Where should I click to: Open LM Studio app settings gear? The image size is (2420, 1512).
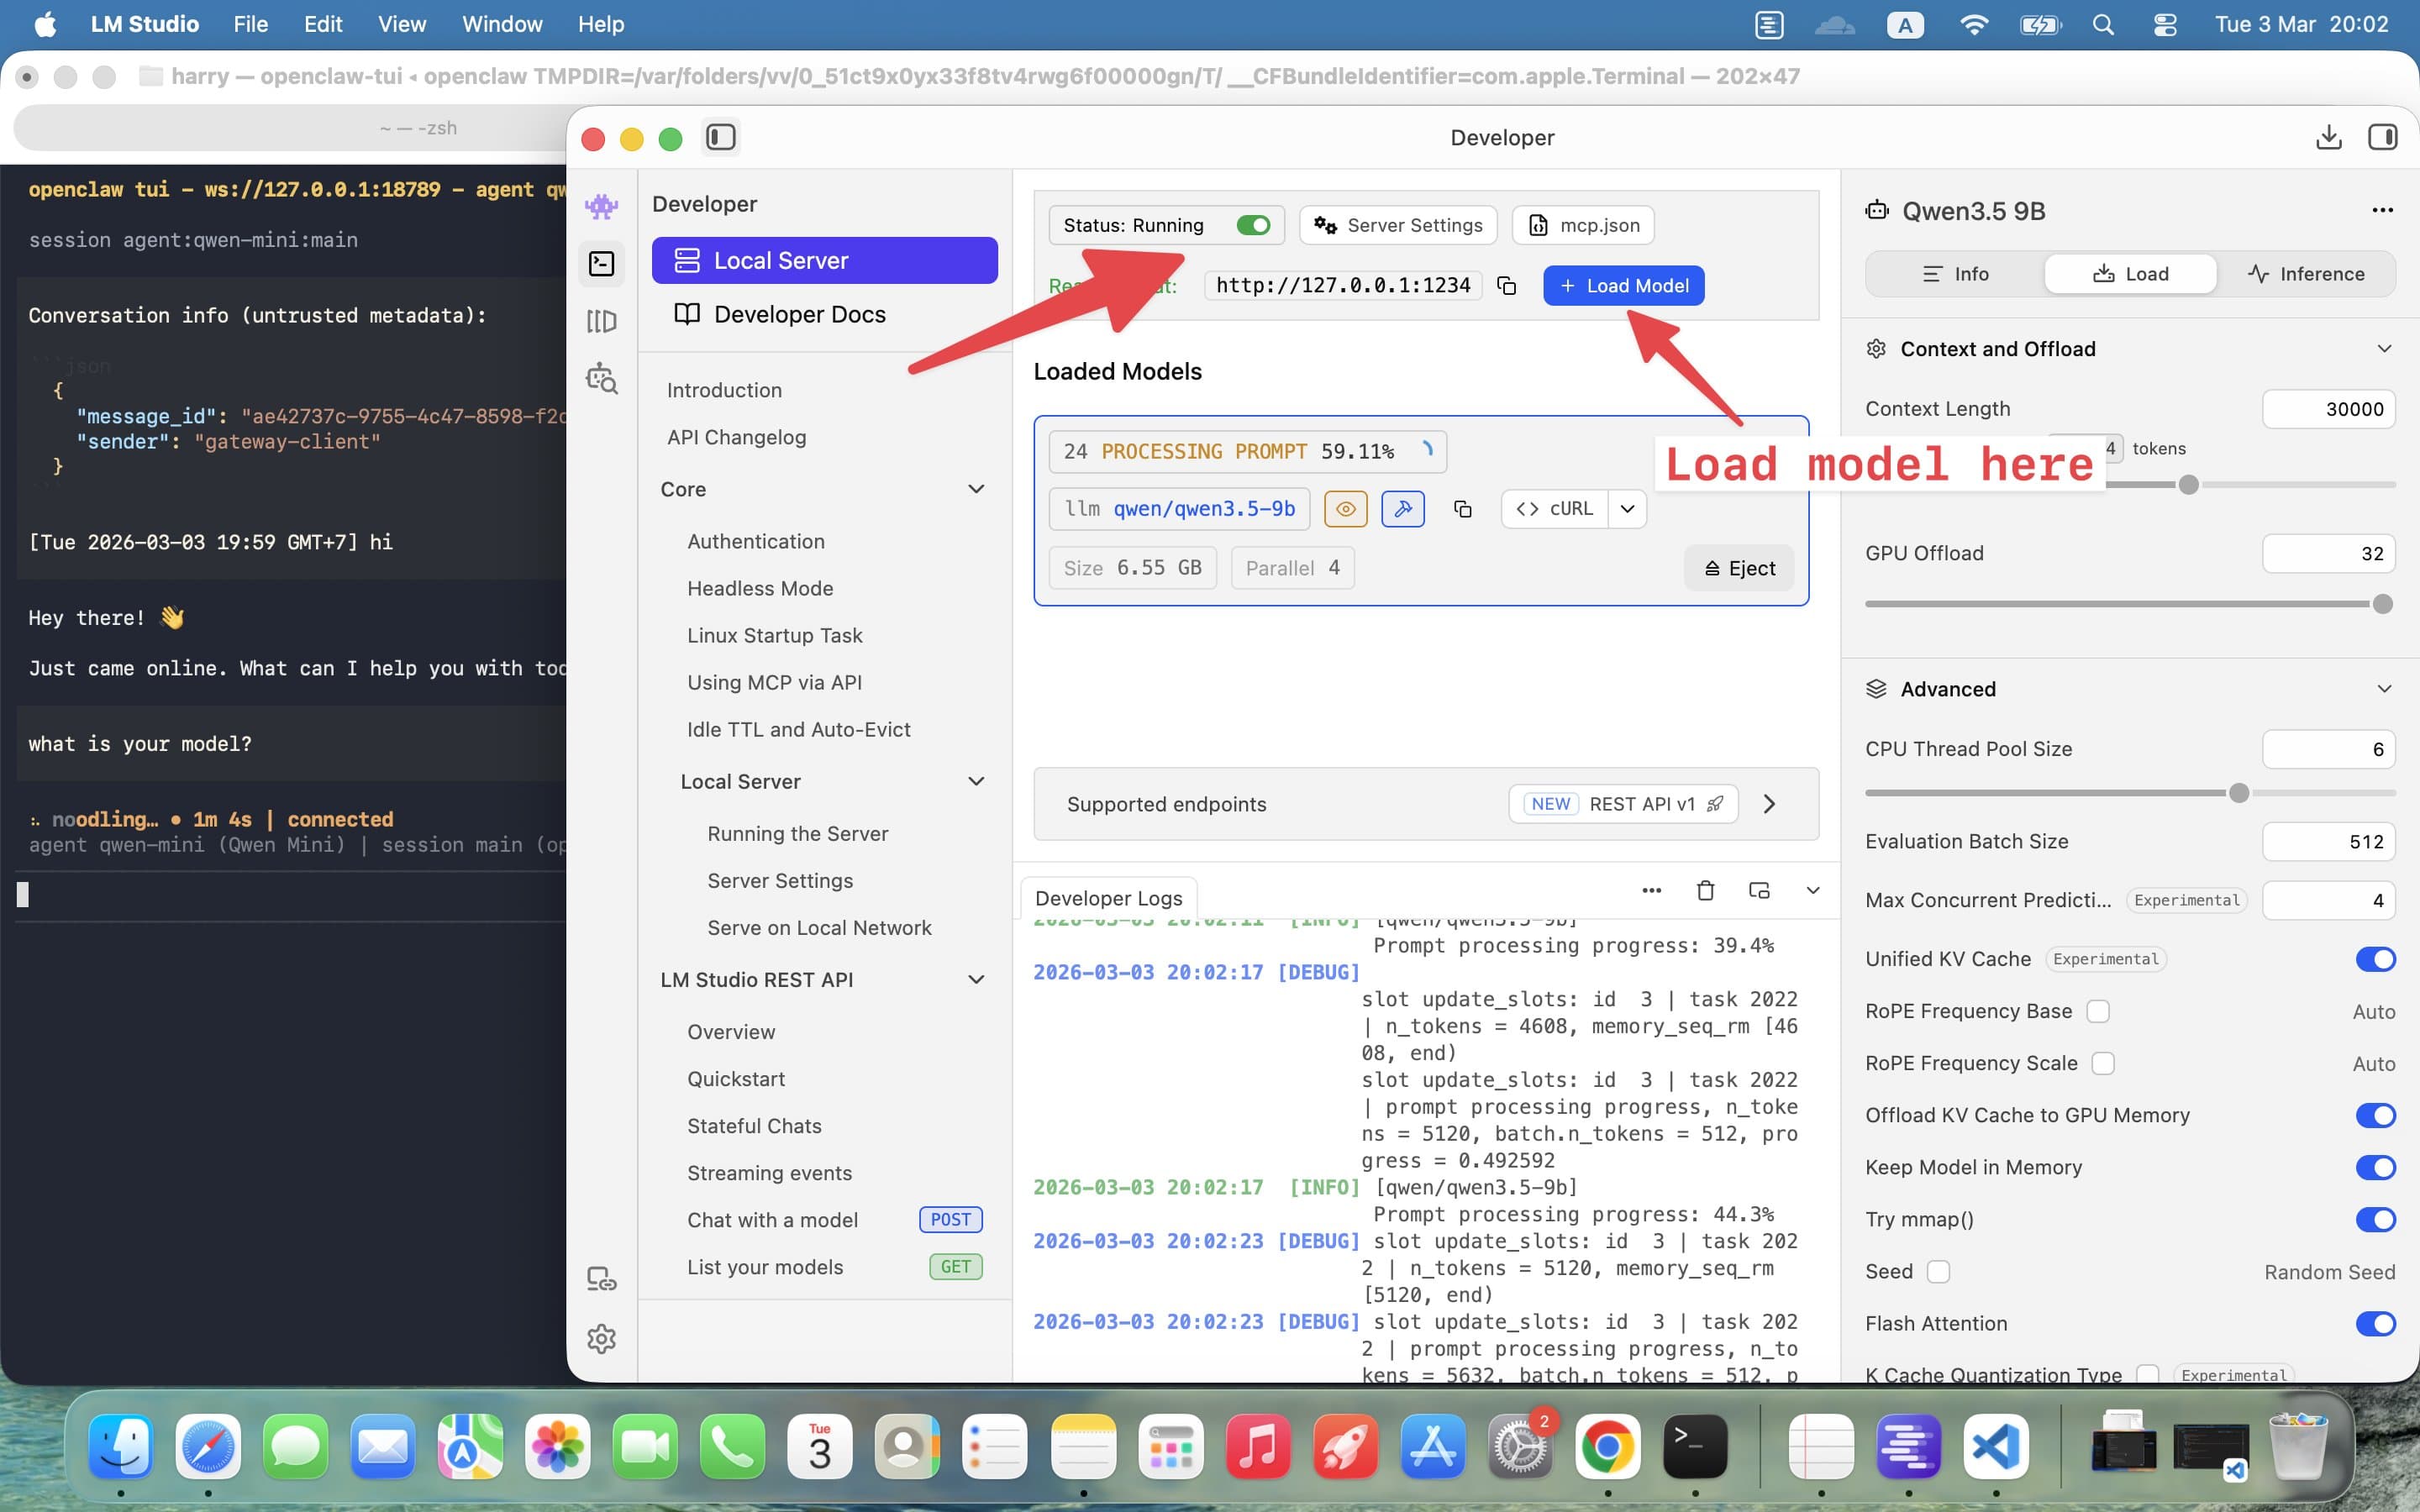click(x=602, y=1339)
